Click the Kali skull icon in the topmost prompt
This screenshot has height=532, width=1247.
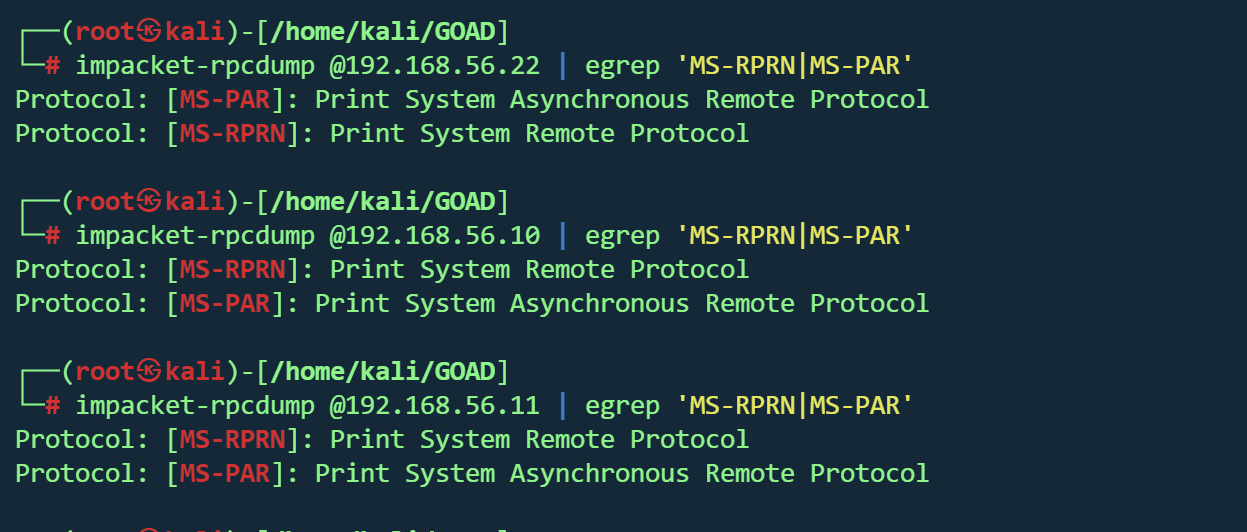coord(149,32)
